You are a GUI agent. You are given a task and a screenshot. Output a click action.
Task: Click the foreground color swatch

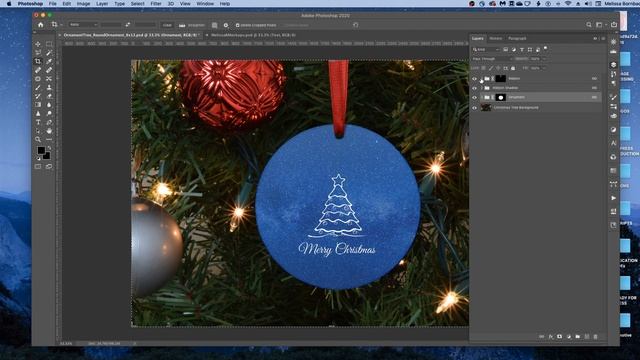[41, 151]
